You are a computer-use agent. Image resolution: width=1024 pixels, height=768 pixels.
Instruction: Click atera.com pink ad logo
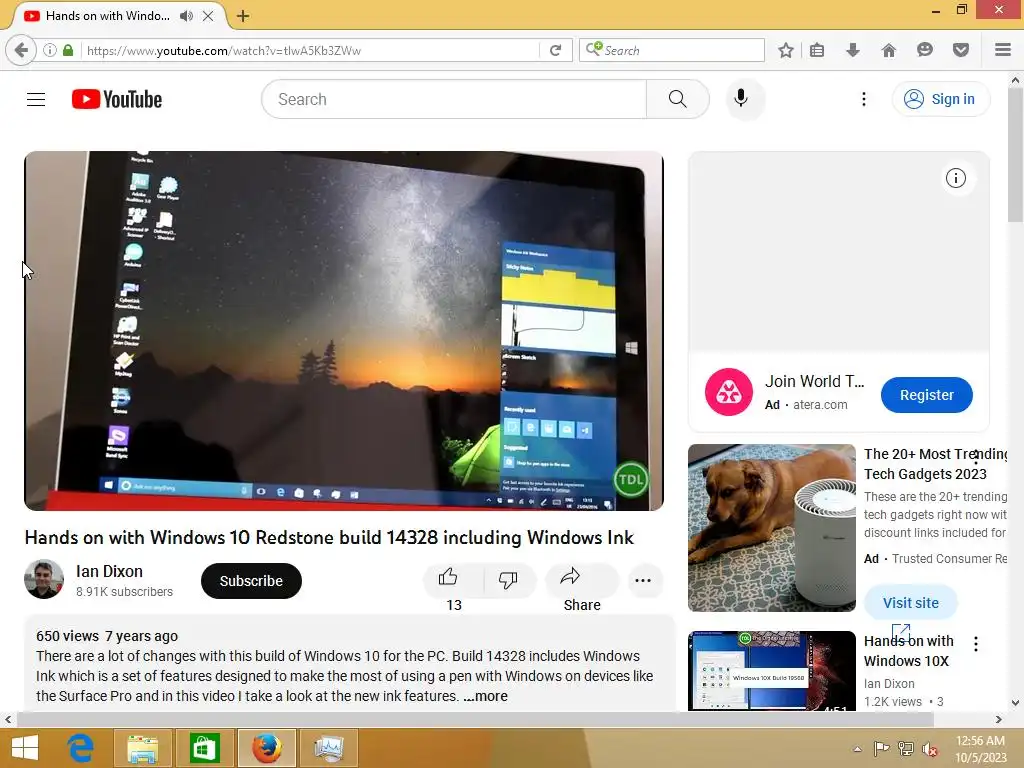tap(729, 392)
